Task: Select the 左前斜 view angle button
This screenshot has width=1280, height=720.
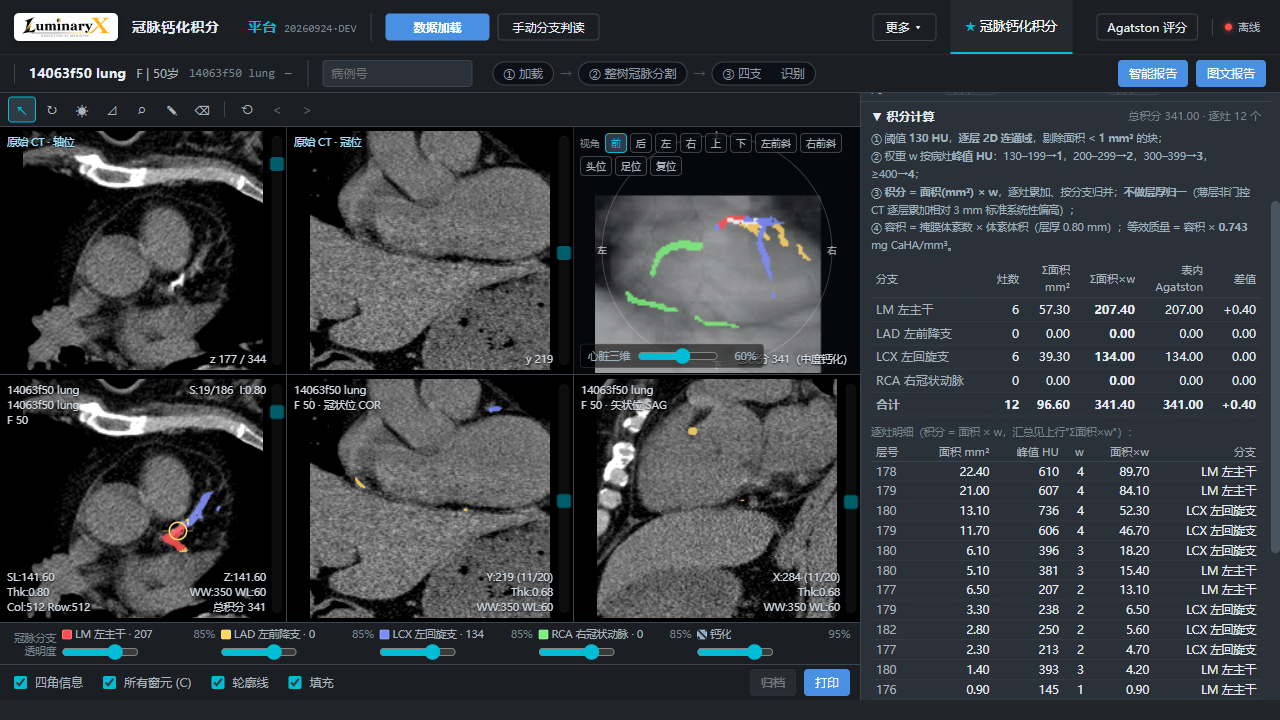Action: [776, 143]
